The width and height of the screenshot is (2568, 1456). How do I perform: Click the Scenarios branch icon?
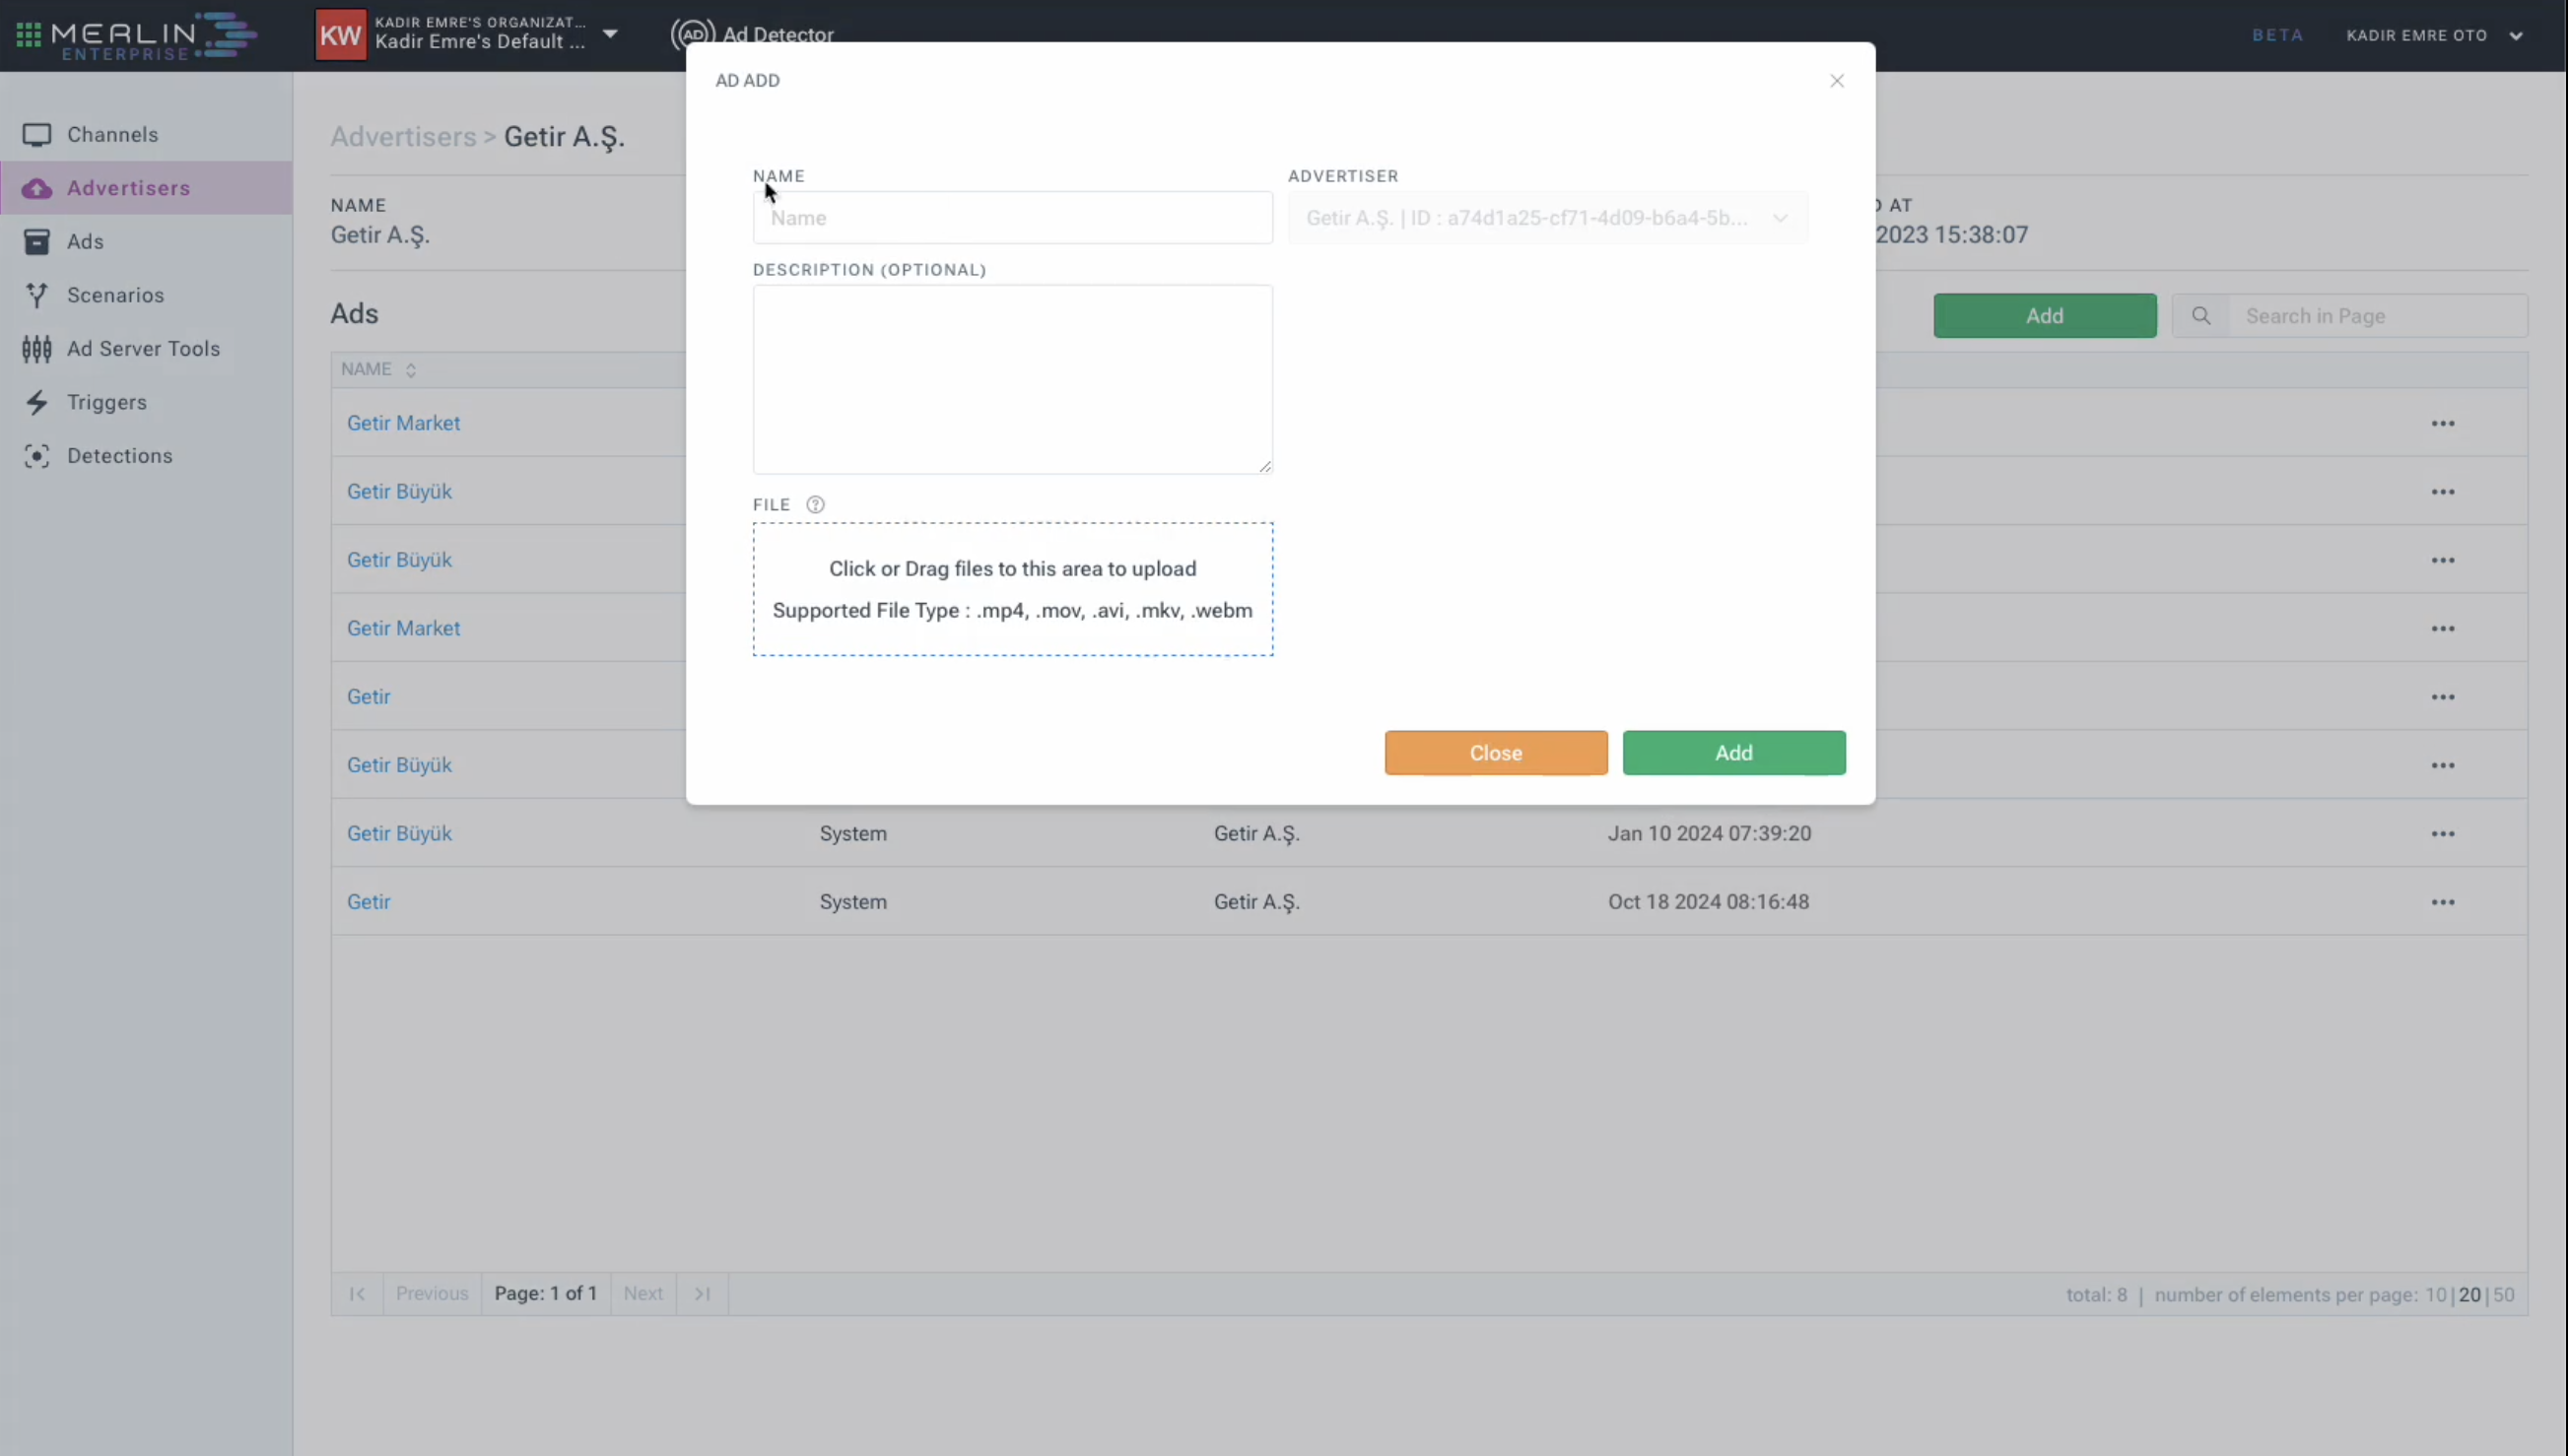click(37, 295)
